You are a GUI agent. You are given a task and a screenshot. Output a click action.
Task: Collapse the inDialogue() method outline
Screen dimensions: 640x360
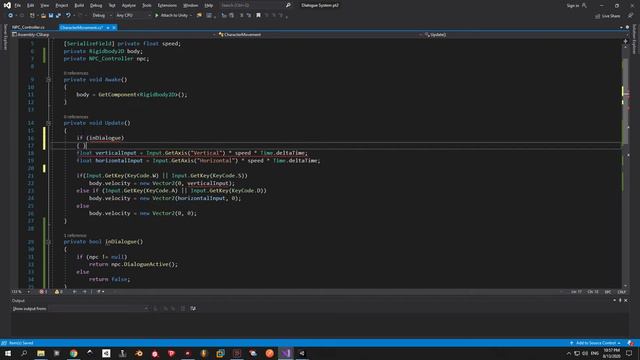(49, 242)
